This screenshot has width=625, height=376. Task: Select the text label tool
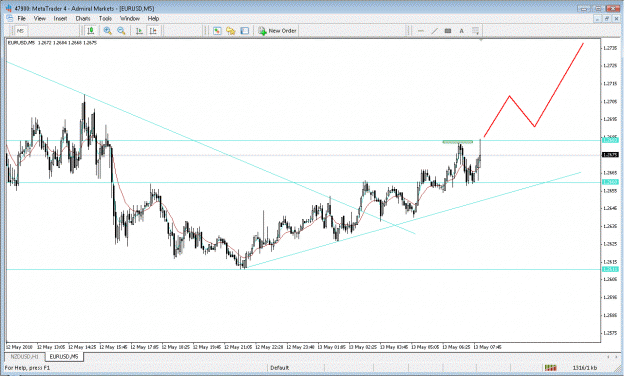click(448, 31)
